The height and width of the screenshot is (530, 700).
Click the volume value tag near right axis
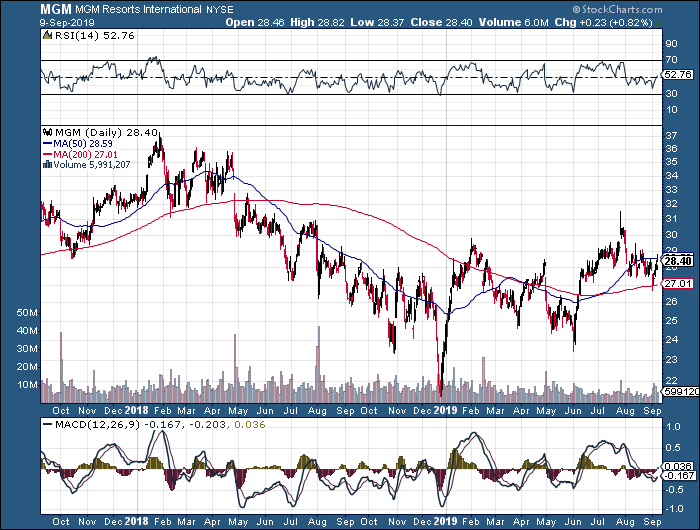pyautogui.click(x=681, y=392)
